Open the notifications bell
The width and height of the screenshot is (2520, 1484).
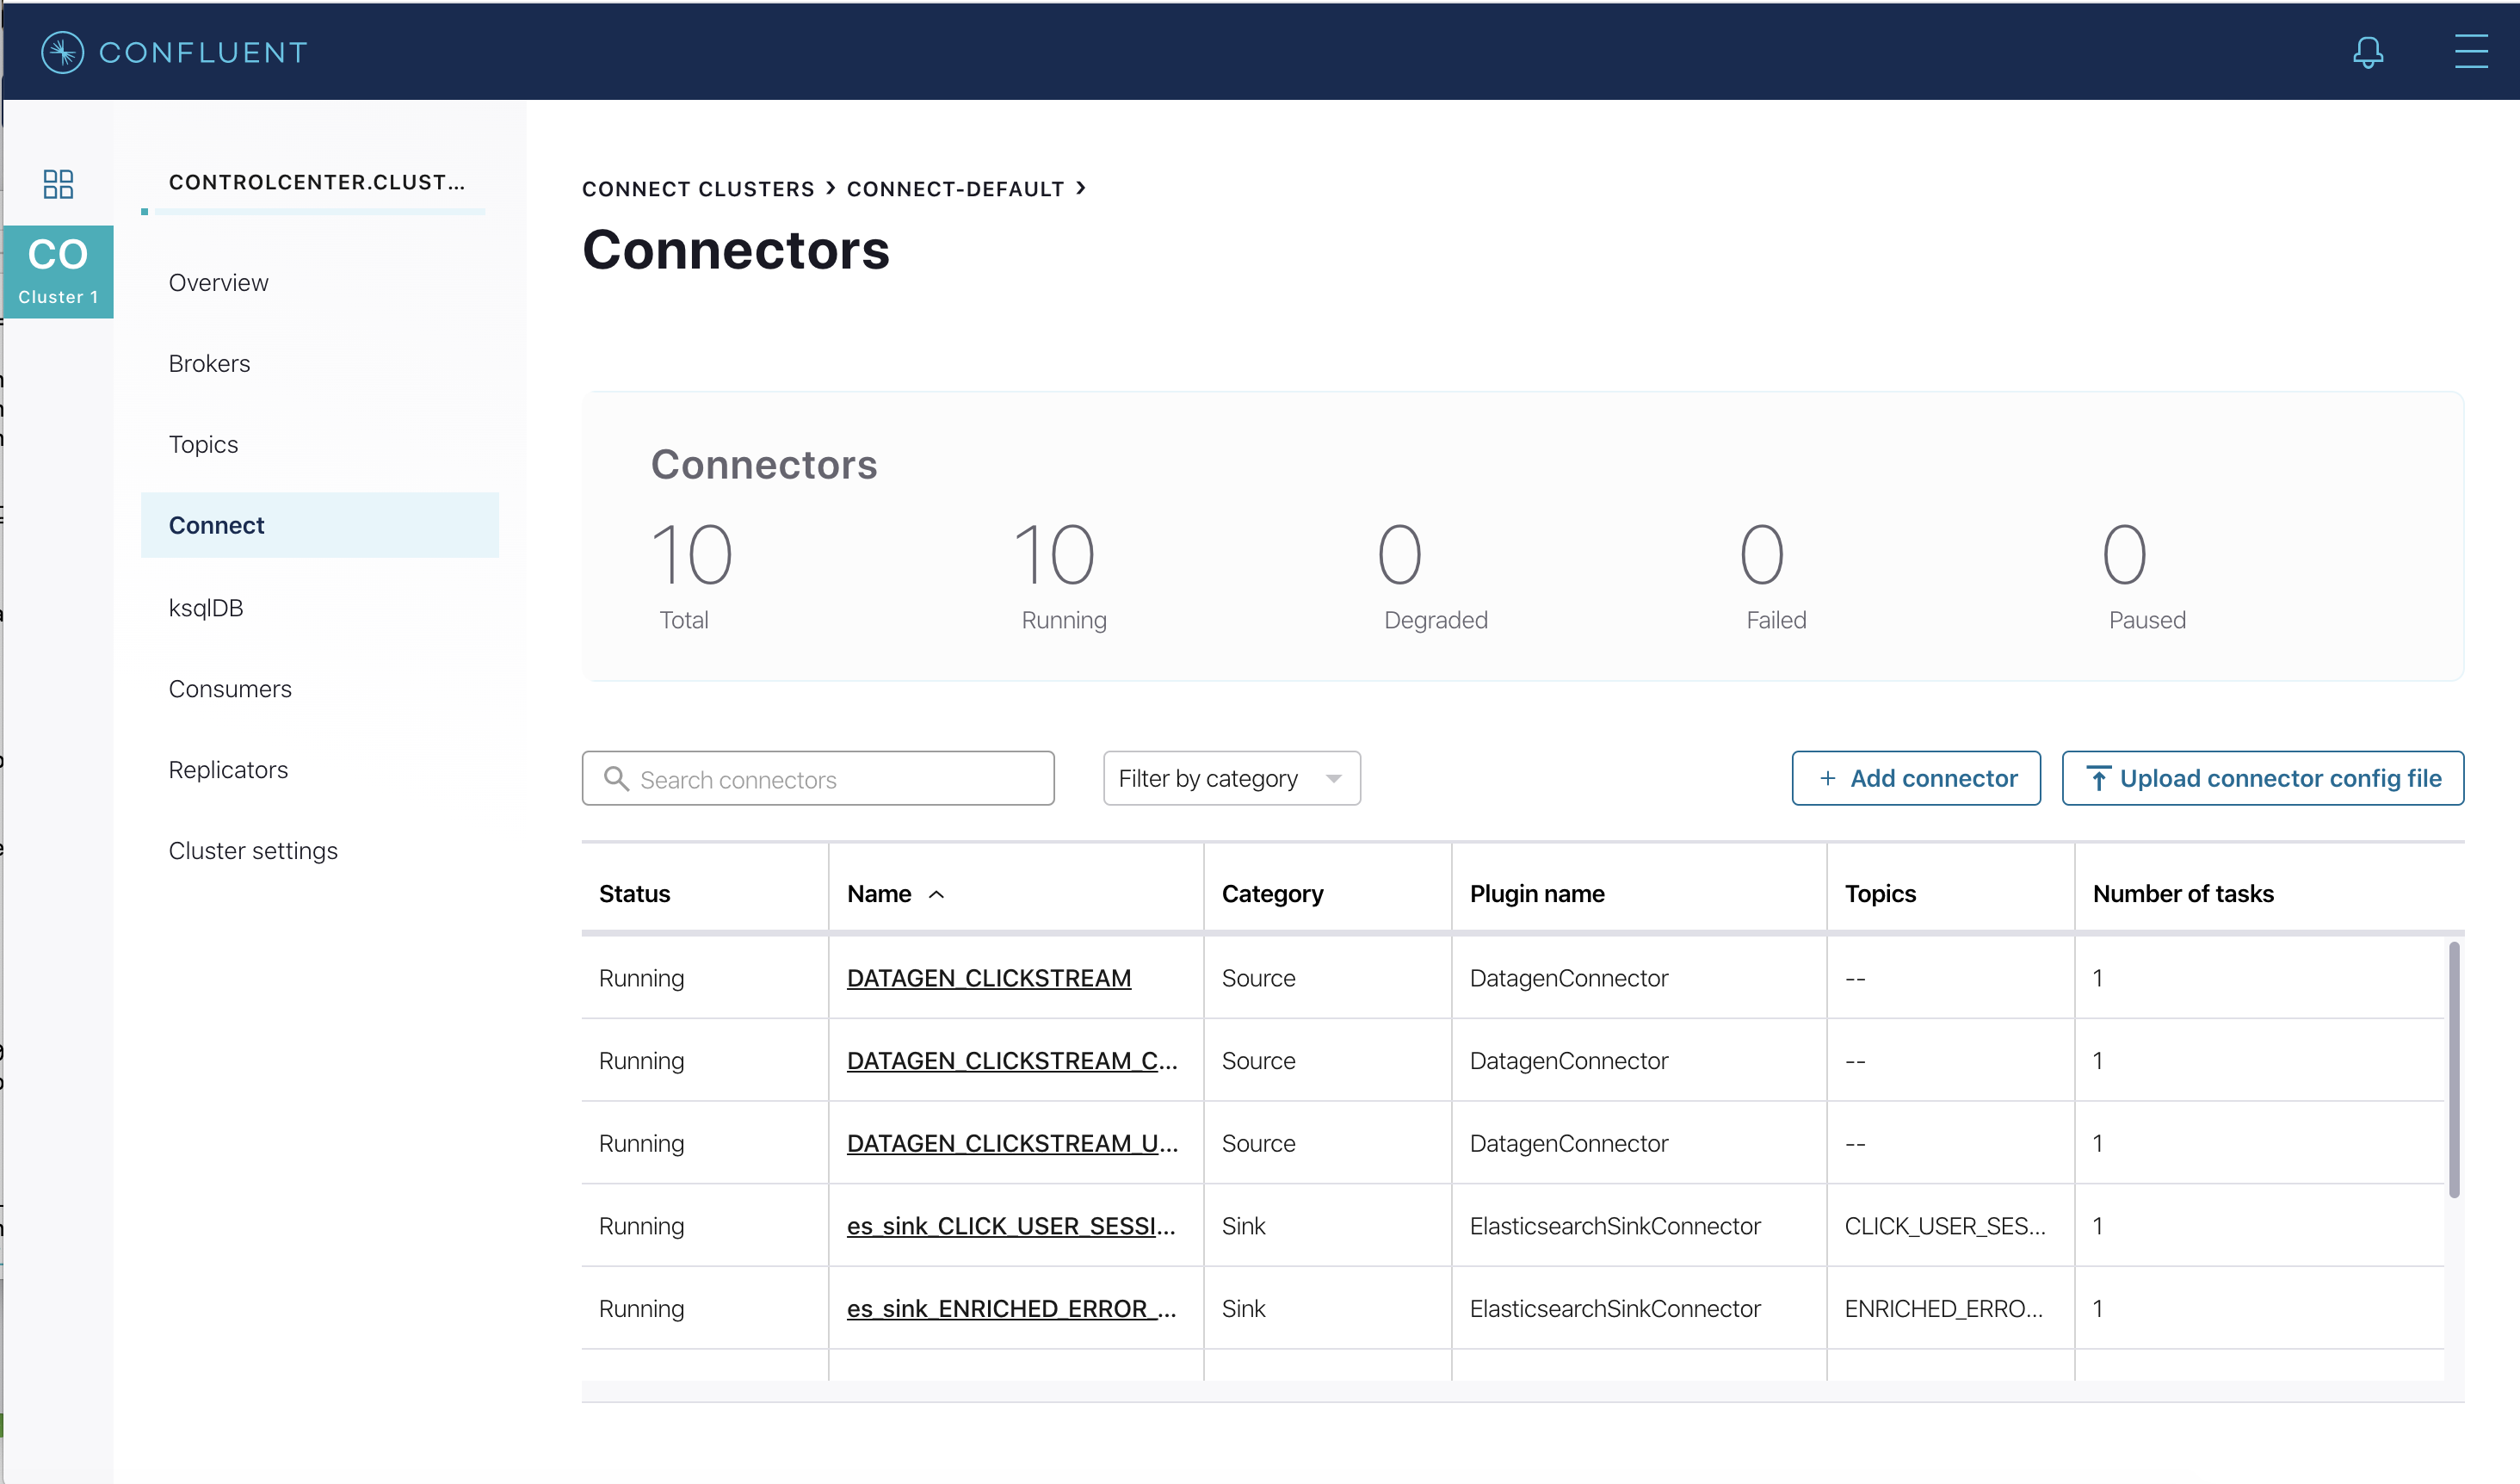point(2367,52)
